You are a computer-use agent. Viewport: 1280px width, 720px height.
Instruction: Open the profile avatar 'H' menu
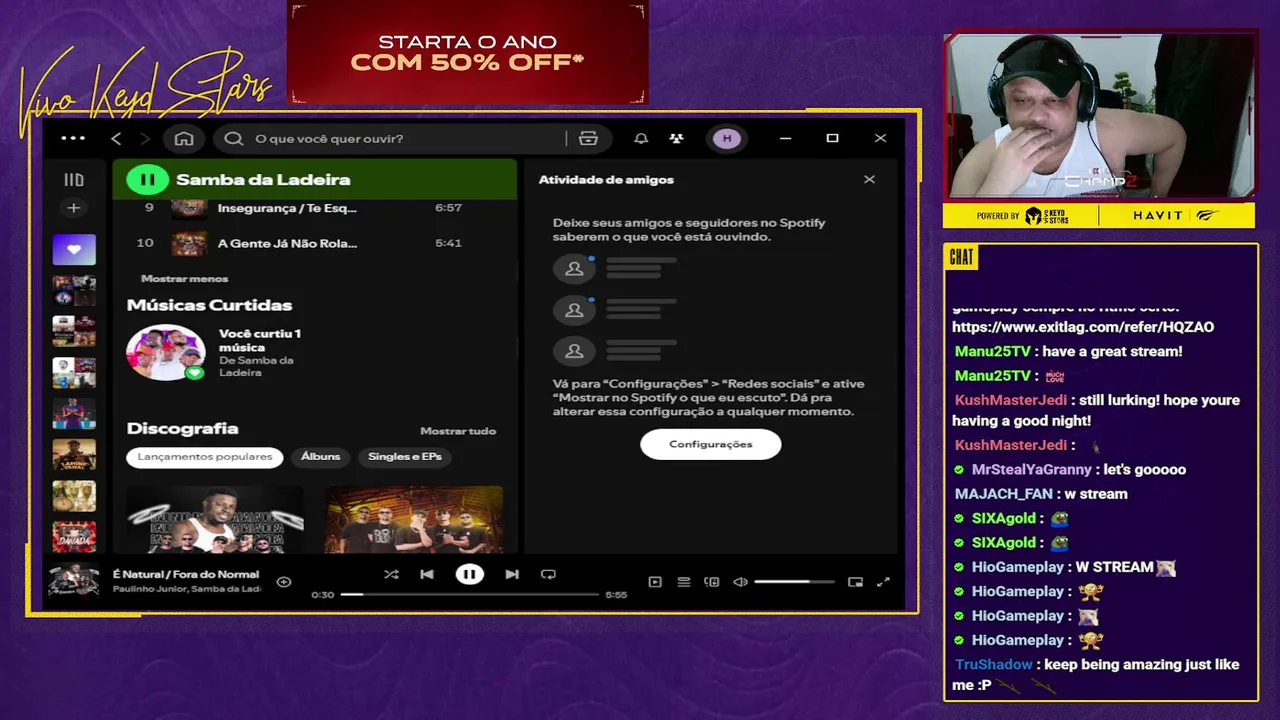point(727,138)
